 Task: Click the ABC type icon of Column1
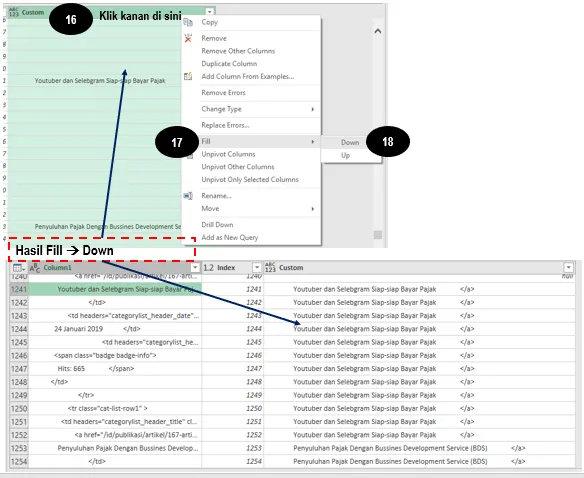pos(35,268)
